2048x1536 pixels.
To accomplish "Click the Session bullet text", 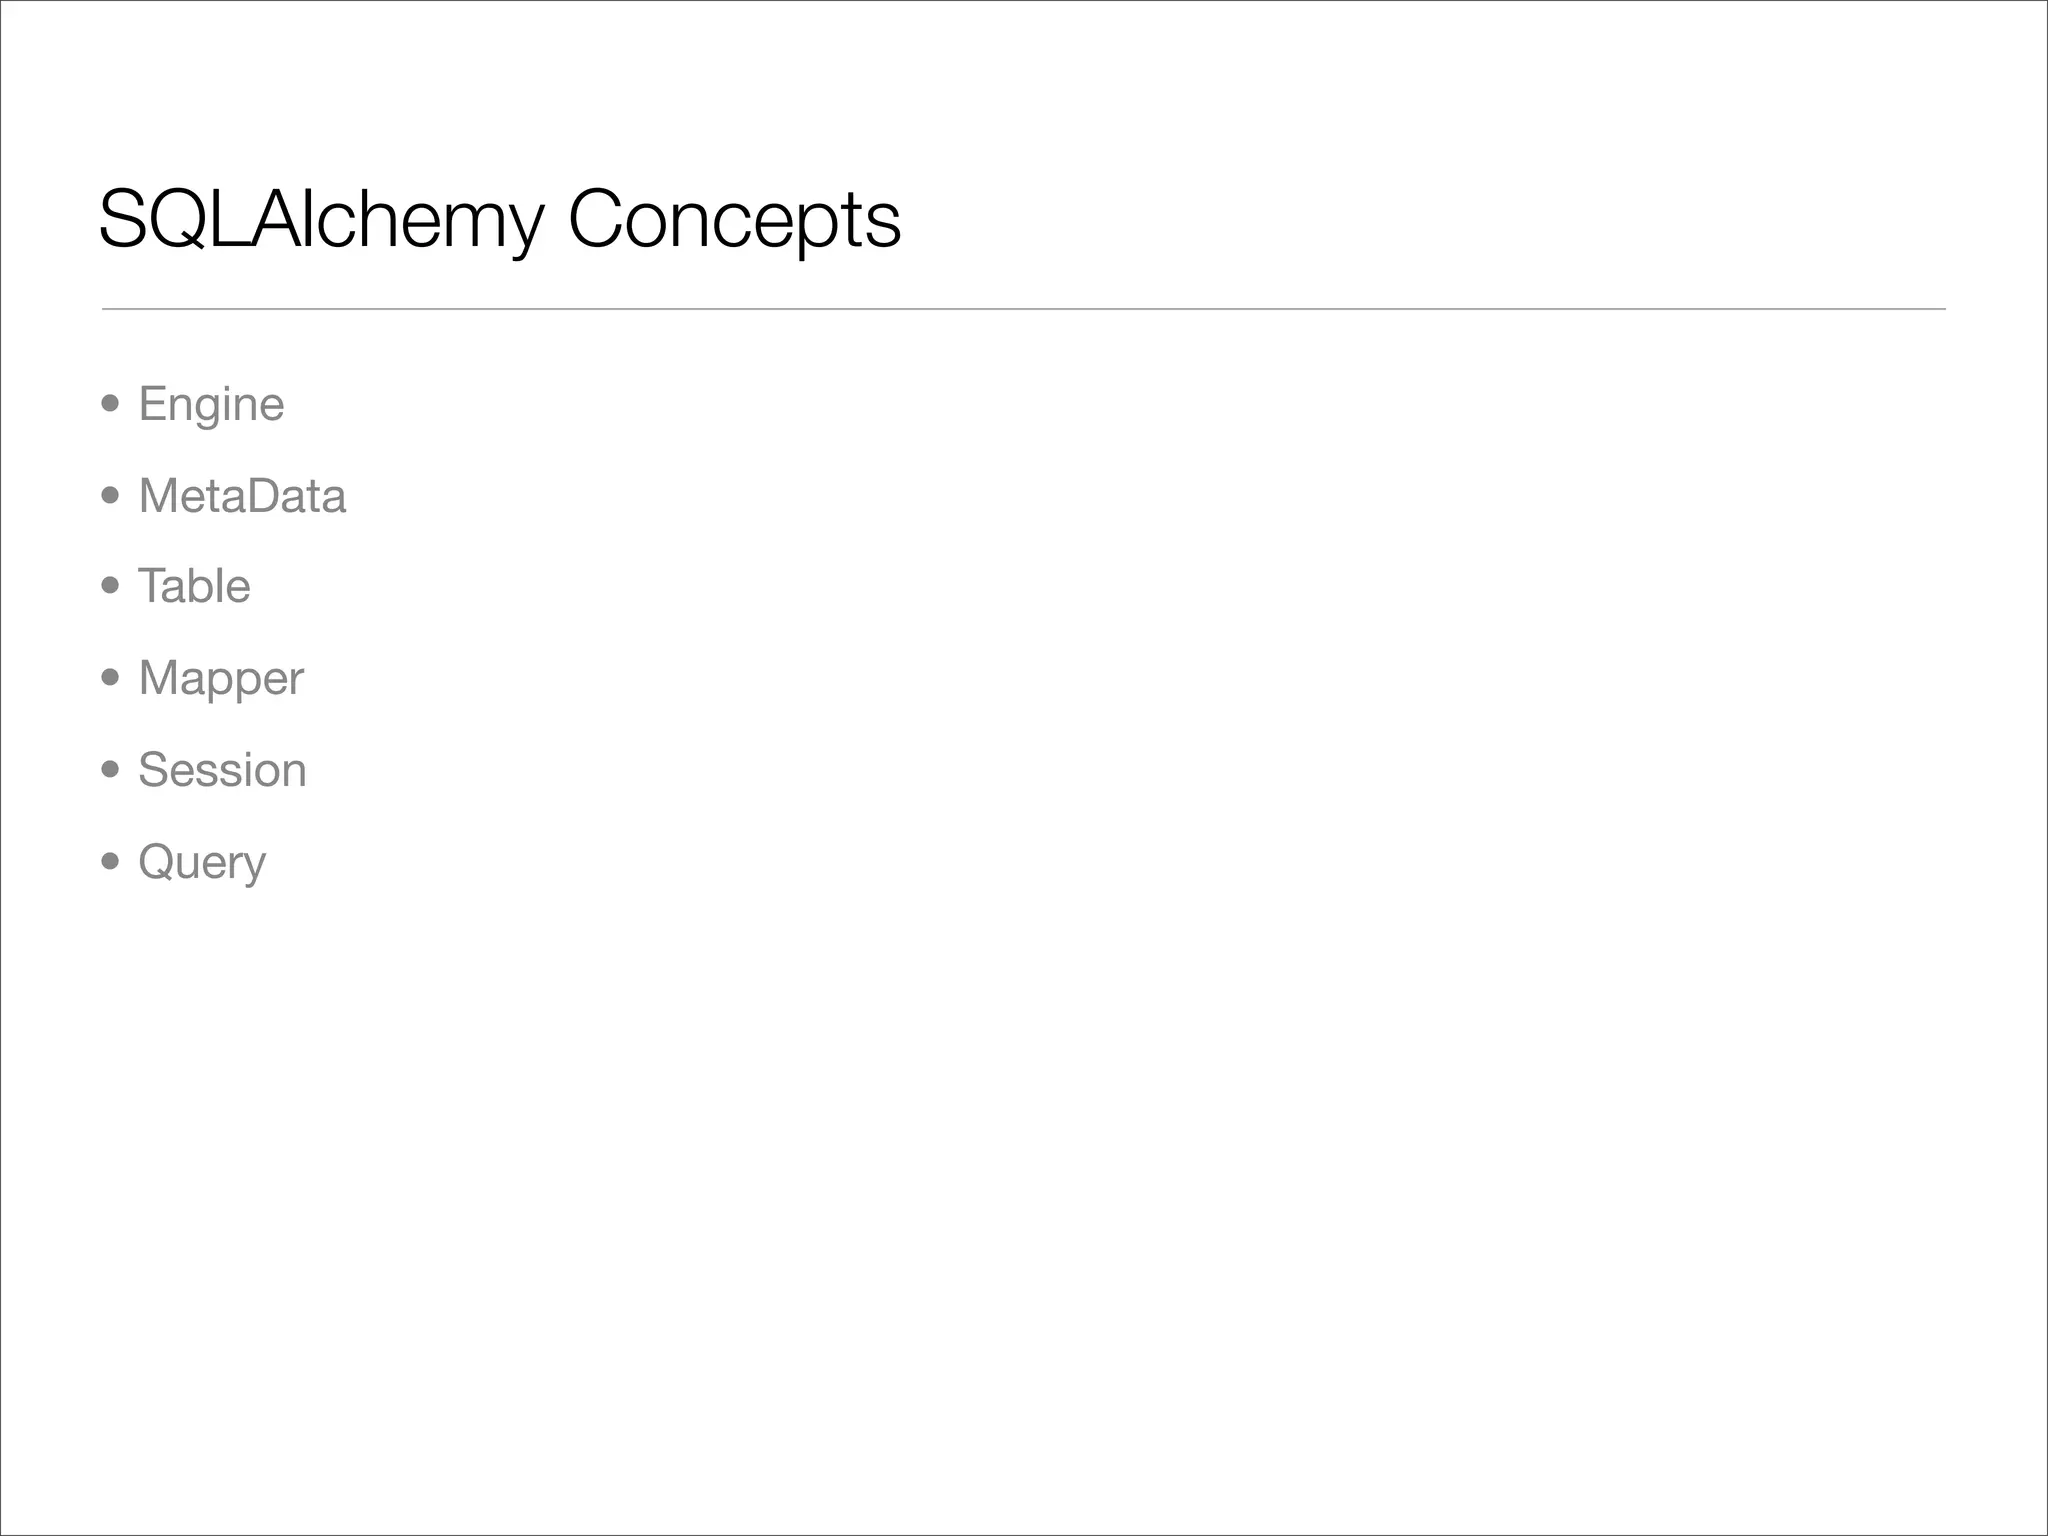I will 222,770.
